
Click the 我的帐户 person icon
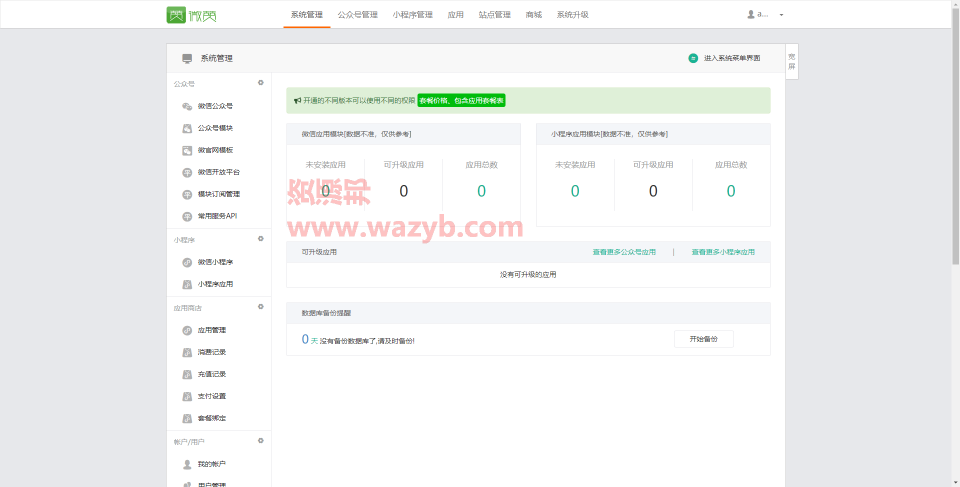click(x=187, y=465)
